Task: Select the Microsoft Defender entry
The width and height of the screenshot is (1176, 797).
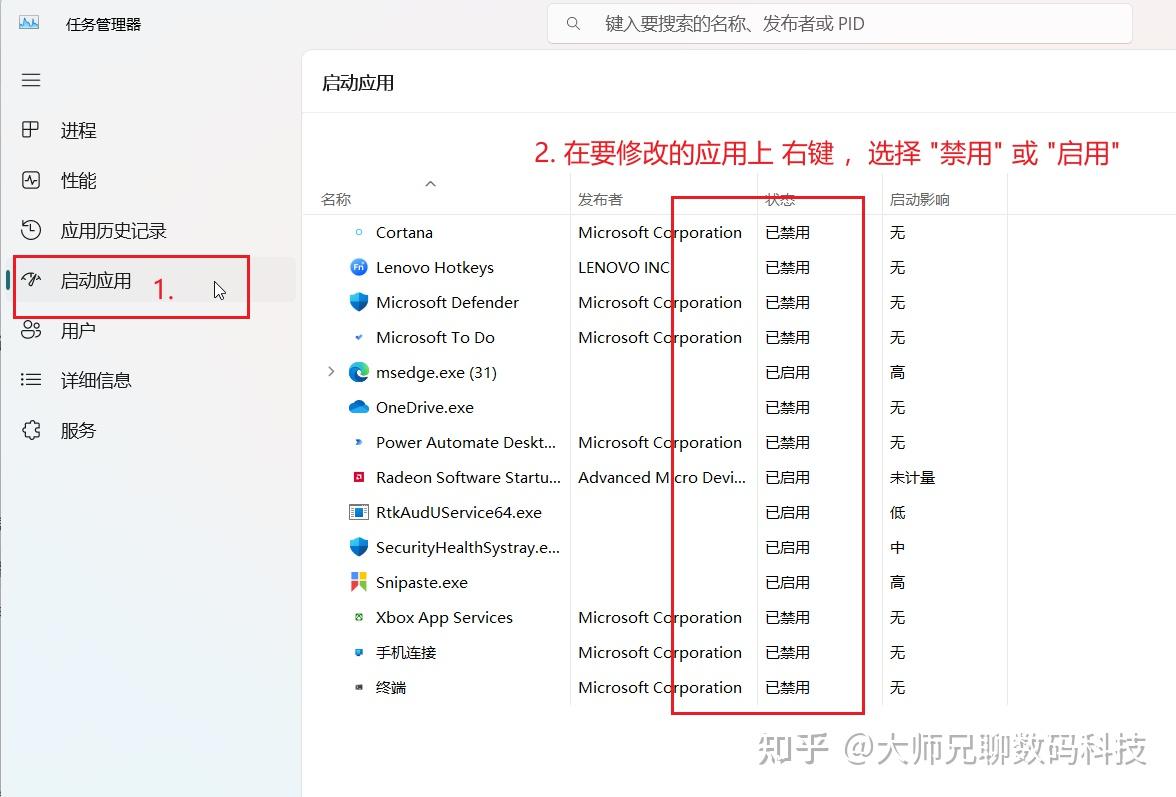Action: [447, 302]
